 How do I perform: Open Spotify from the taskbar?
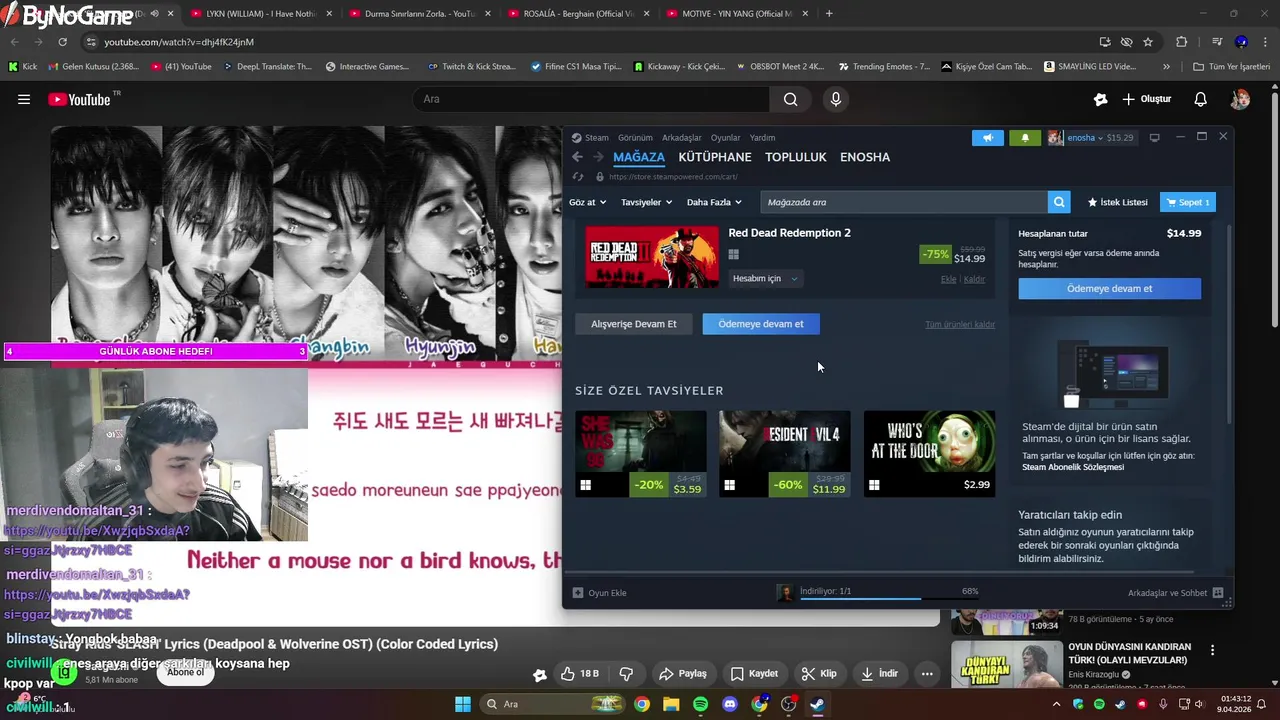tap(700, 704)
